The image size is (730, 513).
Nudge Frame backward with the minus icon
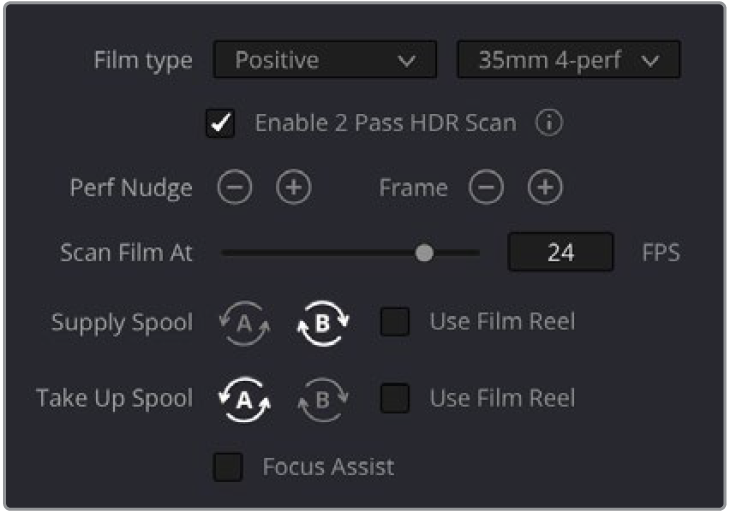coord(486,187)
